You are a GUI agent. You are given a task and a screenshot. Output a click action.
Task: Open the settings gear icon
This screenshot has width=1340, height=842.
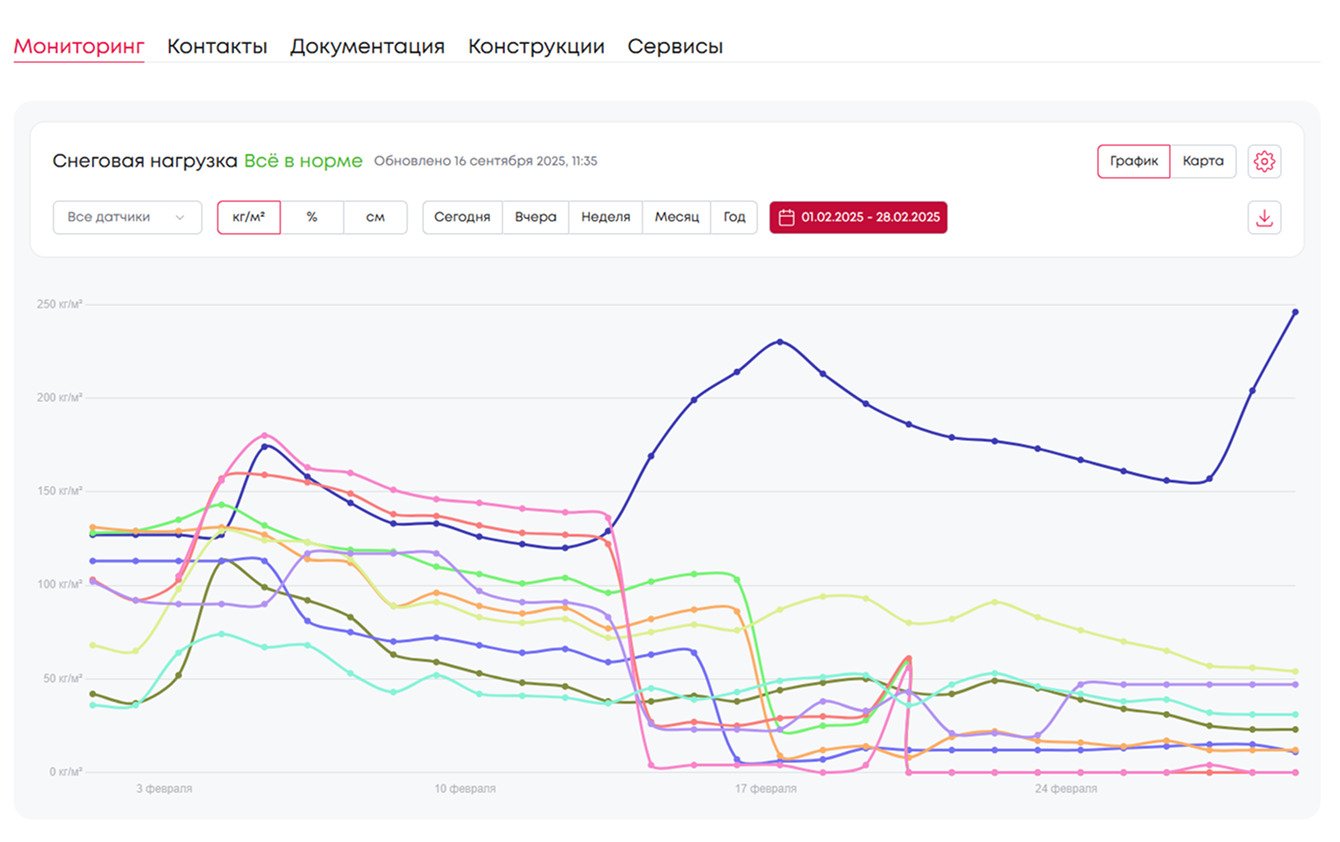(x=1264, y=161)
